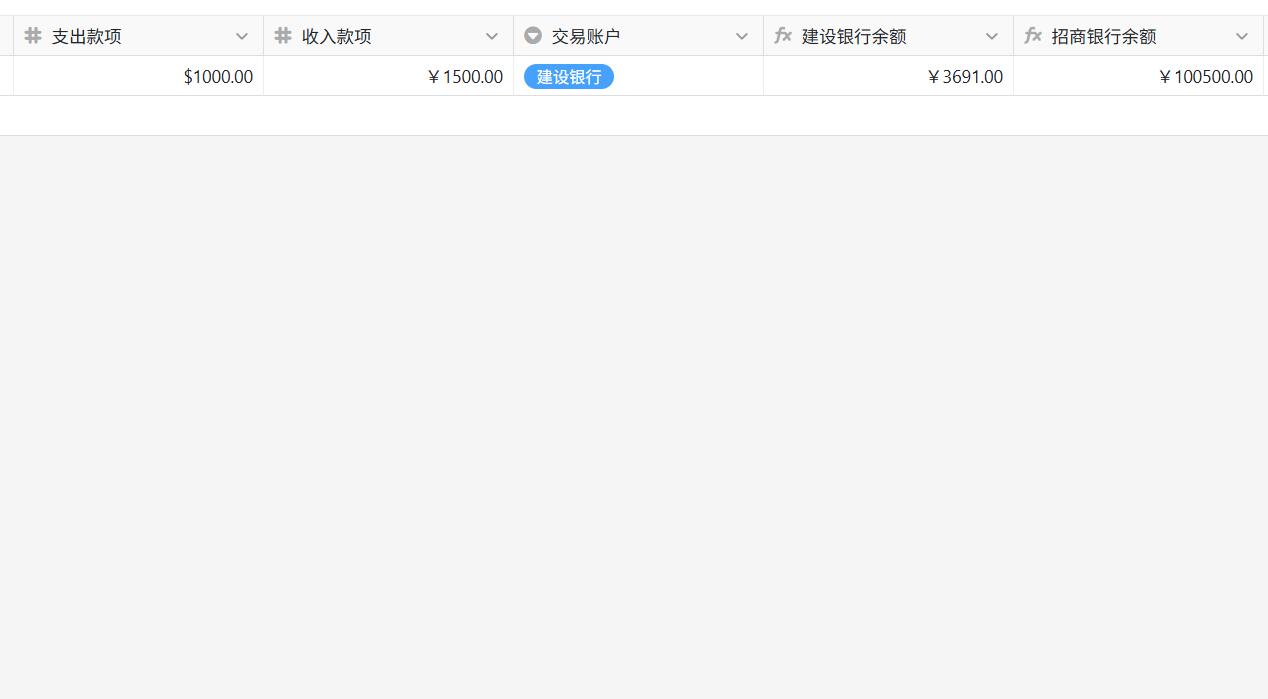Click the single-select icon beside 交易账户
Screen dimensions: 1268x699
click(x=533, y=36)
